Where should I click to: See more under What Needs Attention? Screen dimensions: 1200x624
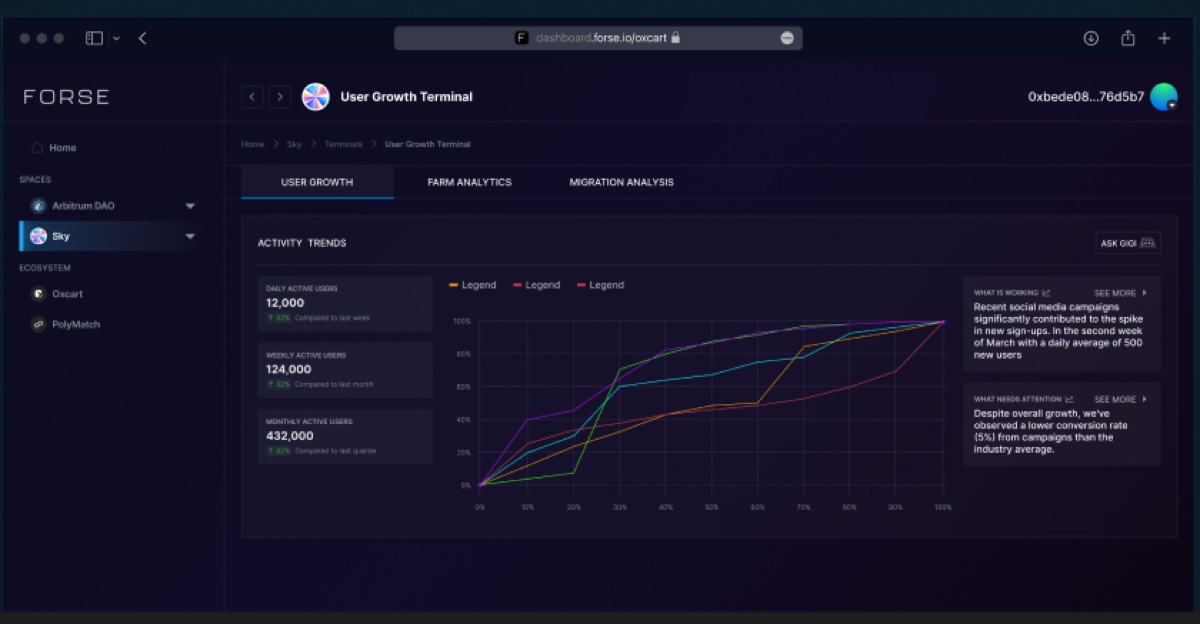point(1120,399)
